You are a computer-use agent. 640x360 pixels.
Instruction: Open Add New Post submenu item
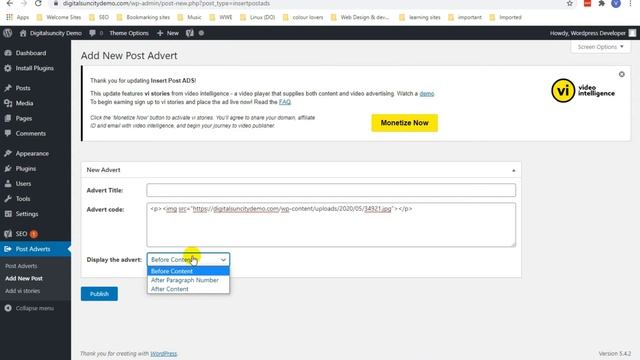tap(24, 279)
